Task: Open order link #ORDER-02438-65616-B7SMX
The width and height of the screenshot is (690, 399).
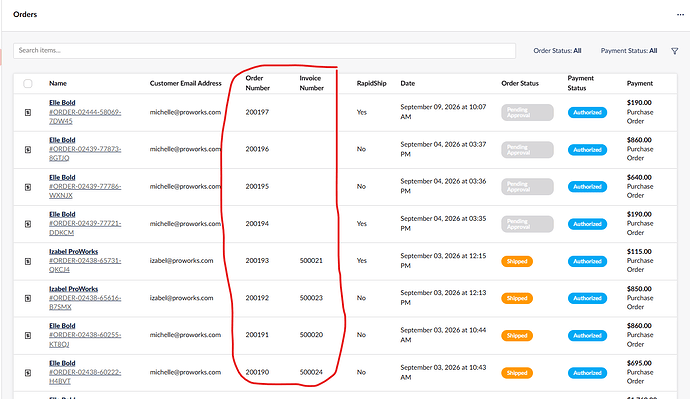Action: [85, 302]
